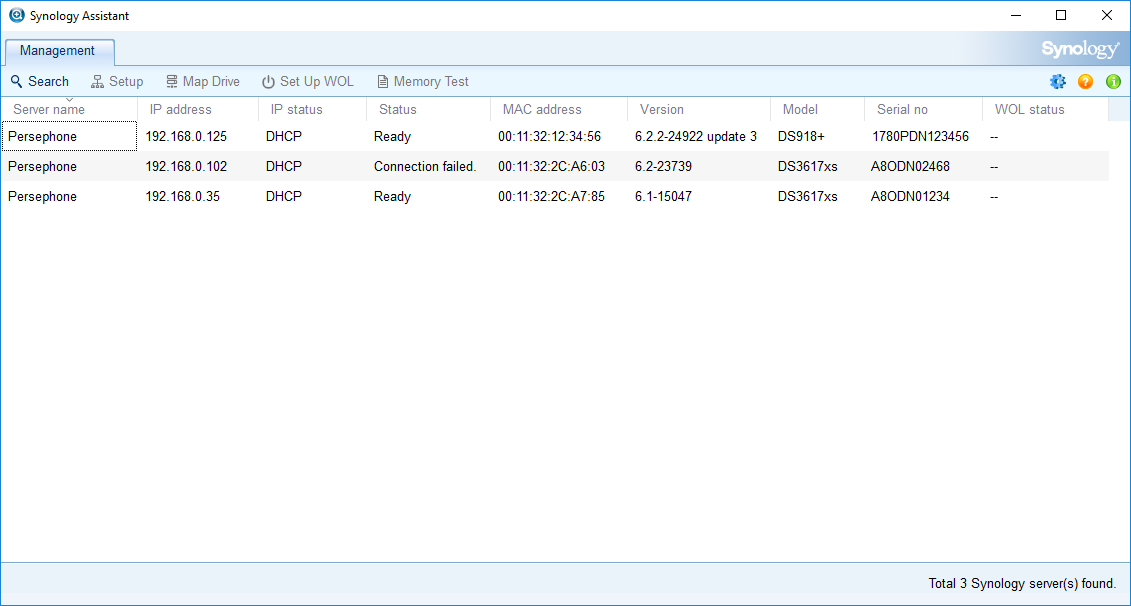Click the Set Up WOL power button
The image size is (1131, 606).
(308, 82)
